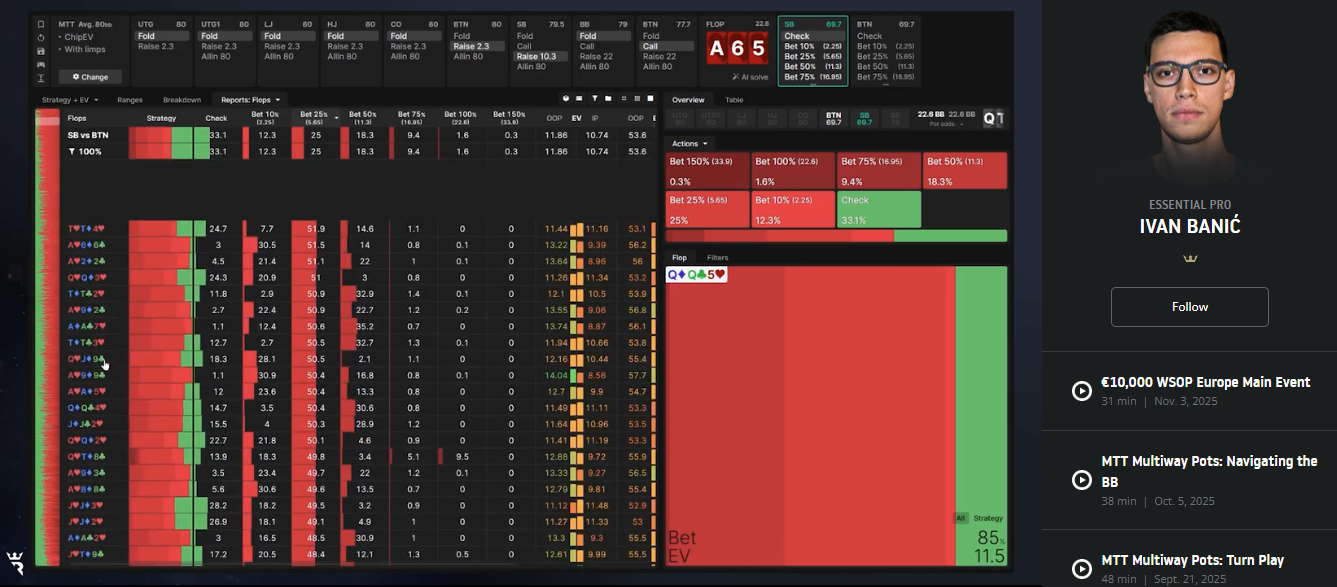Toggle the EV column view in header
The width and height of the screenshot is (1337, 587).
click(576, 118)
